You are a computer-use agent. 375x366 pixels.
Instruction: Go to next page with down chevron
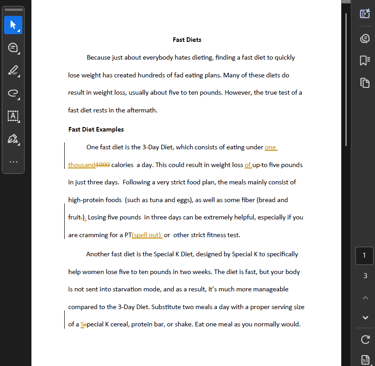(365, 317)
